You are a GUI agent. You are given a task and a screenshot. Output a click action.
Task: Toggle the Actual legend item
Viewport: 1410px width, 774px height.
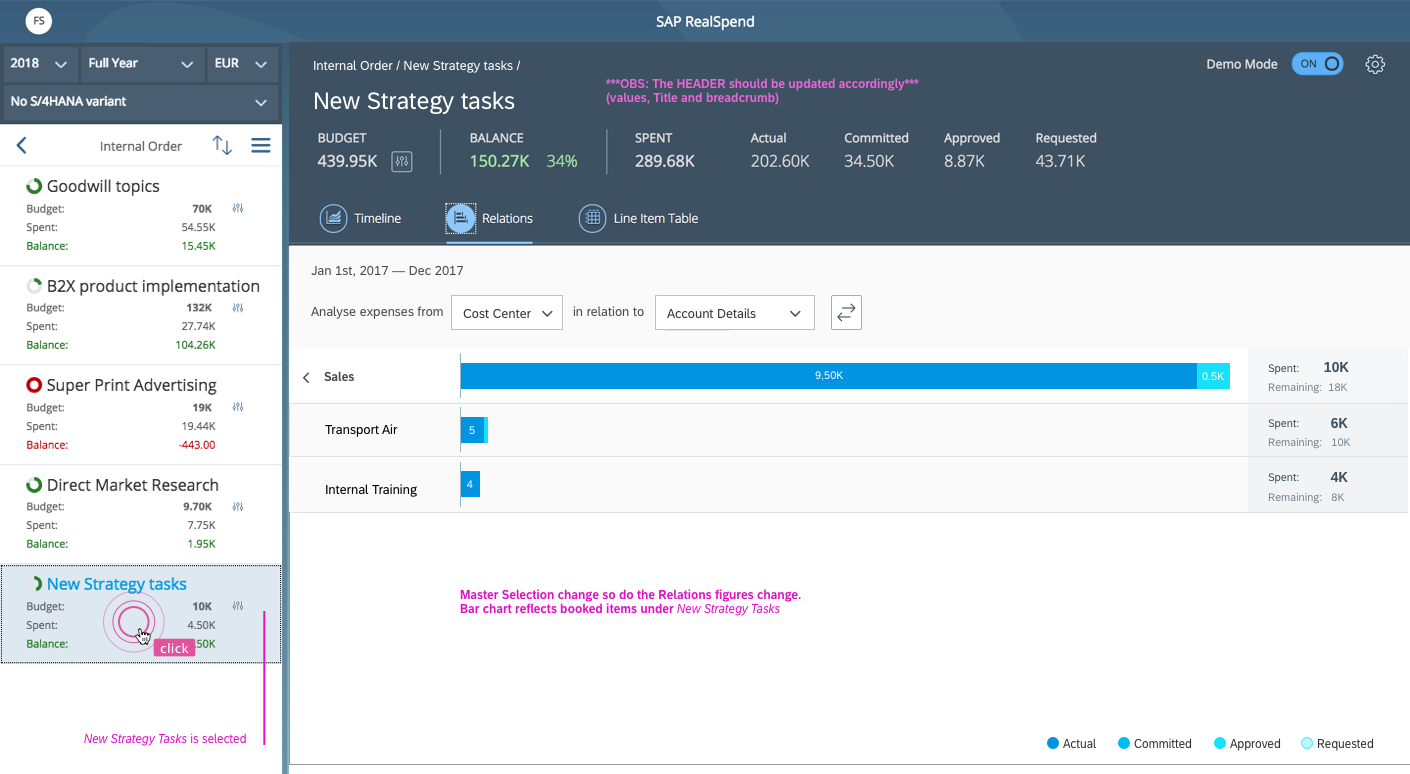click(1071, 743)
